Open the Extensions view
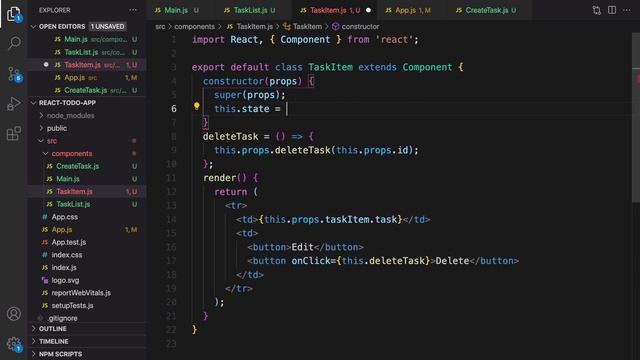Image resolution: width=640 pixels, height=360 pixels. 14,133
